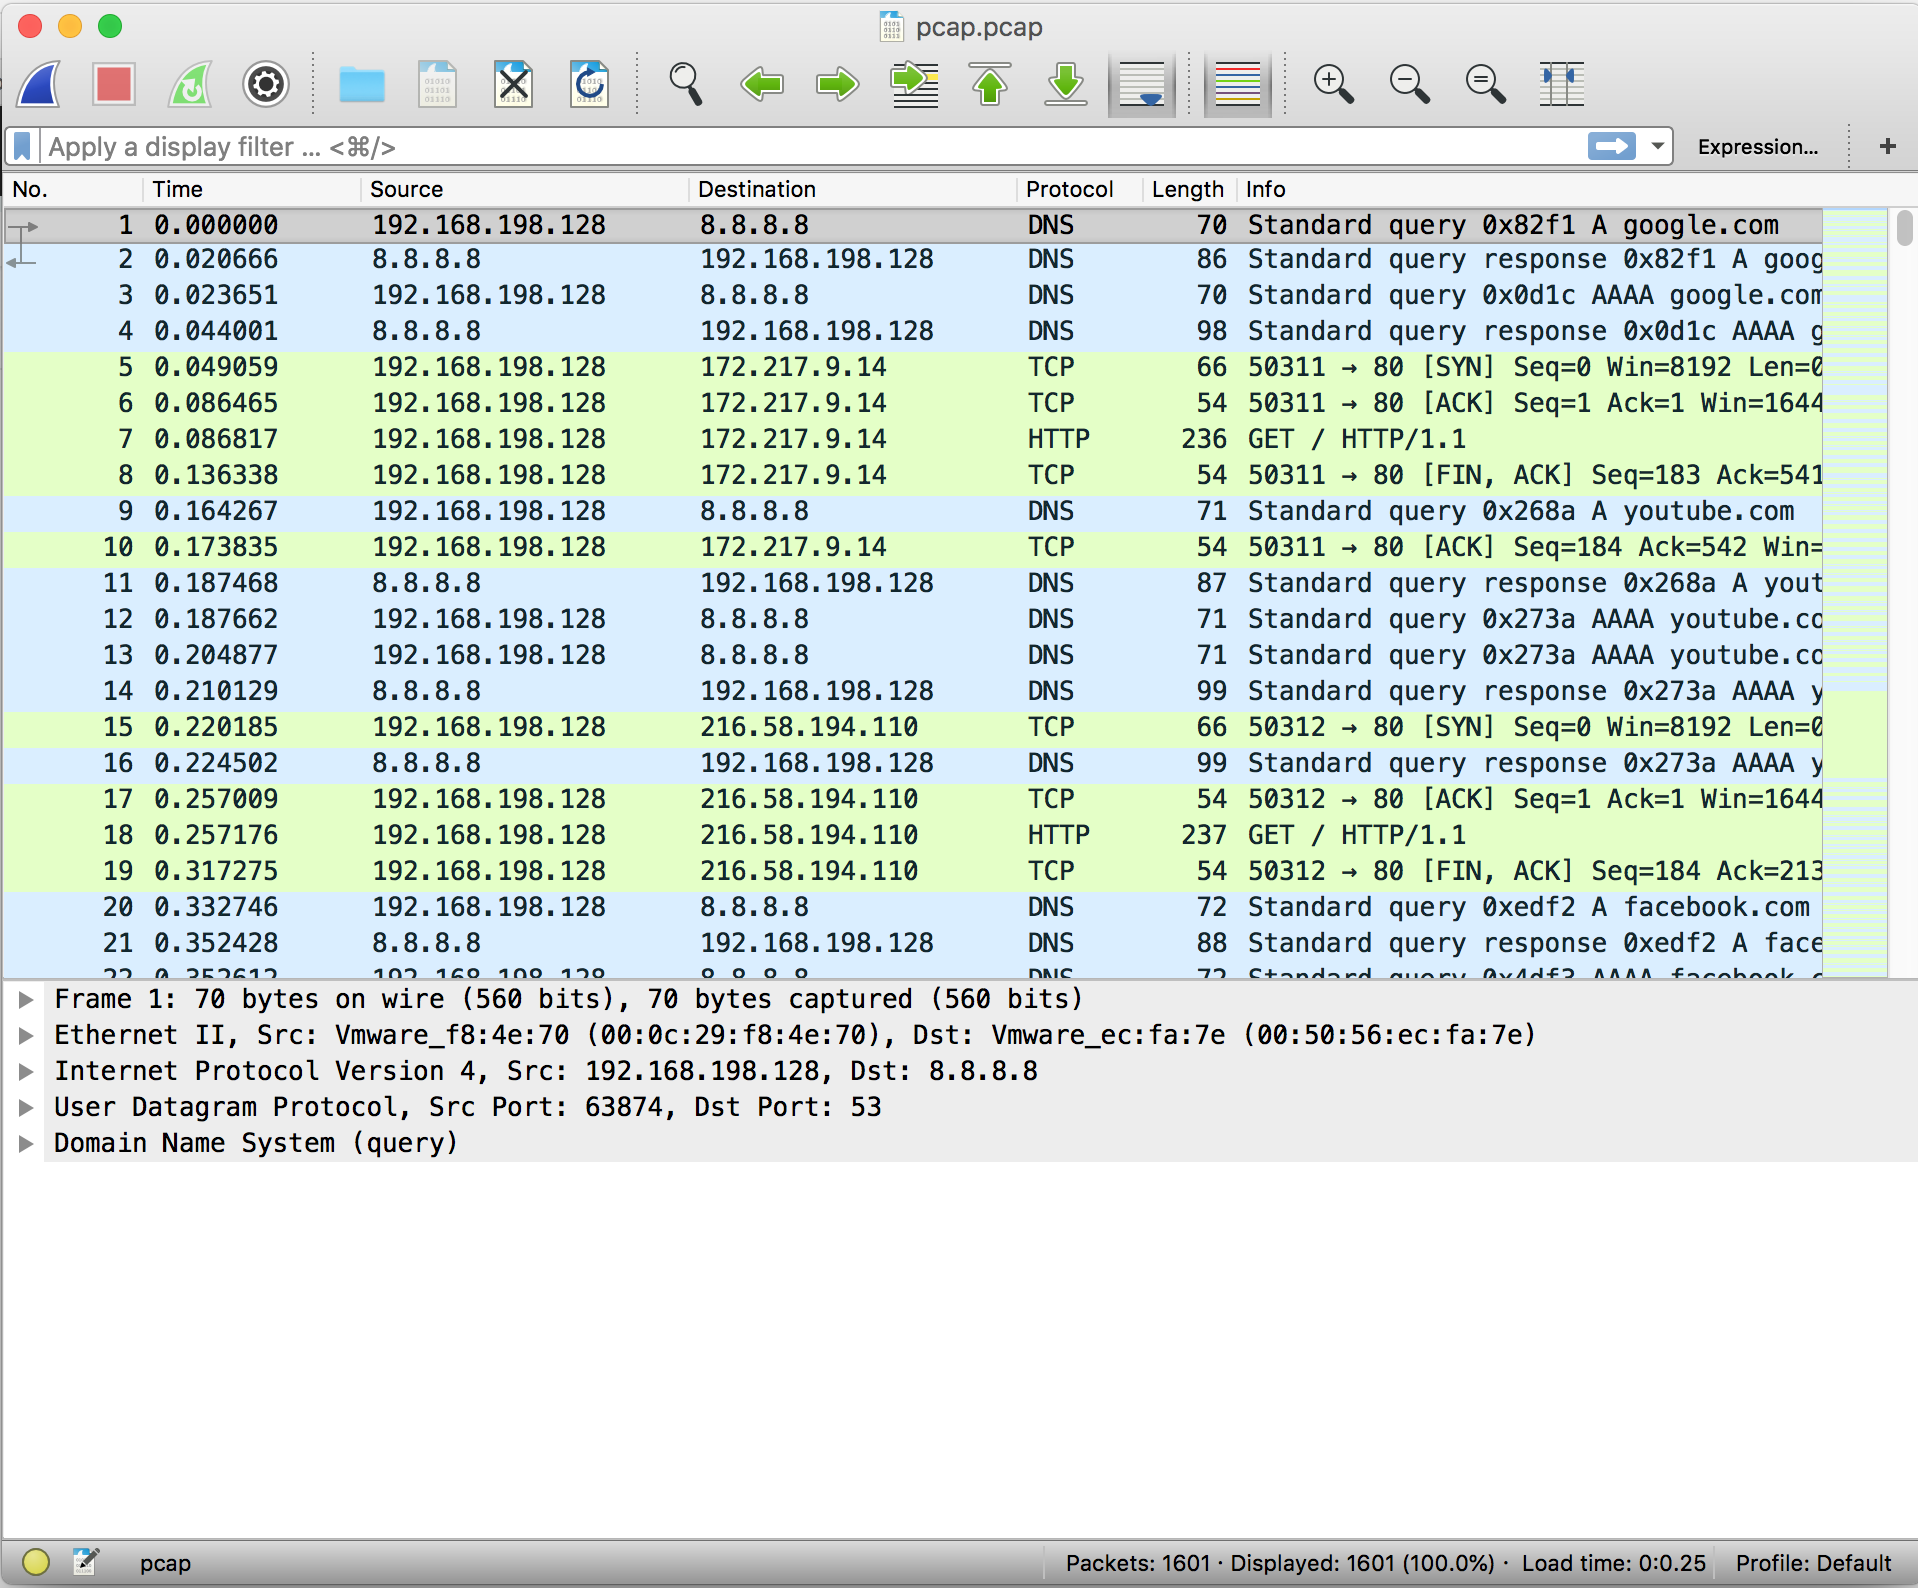Open the saved display filter bookmarks
Viewport: 1918px width, 1588px height.
click(20, 146)
